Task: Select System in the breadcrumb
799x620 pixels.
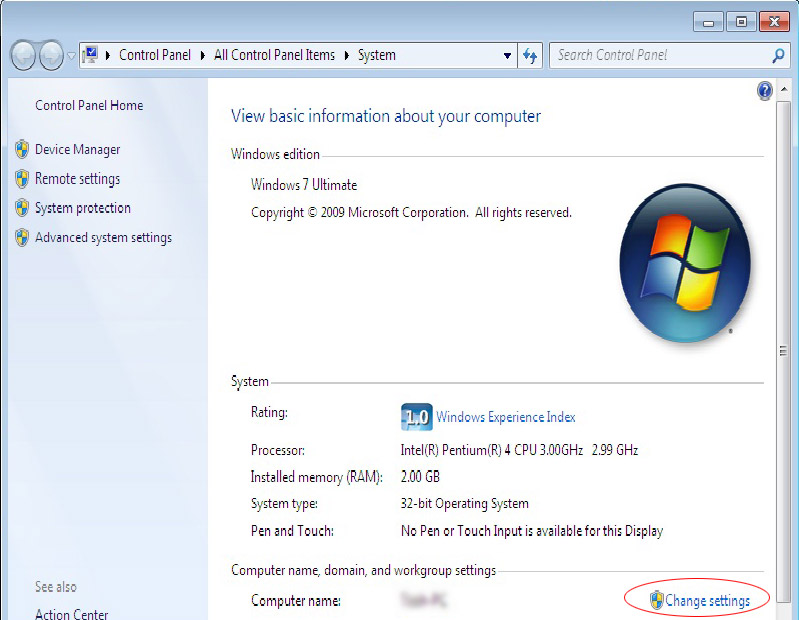Action: 377,55
